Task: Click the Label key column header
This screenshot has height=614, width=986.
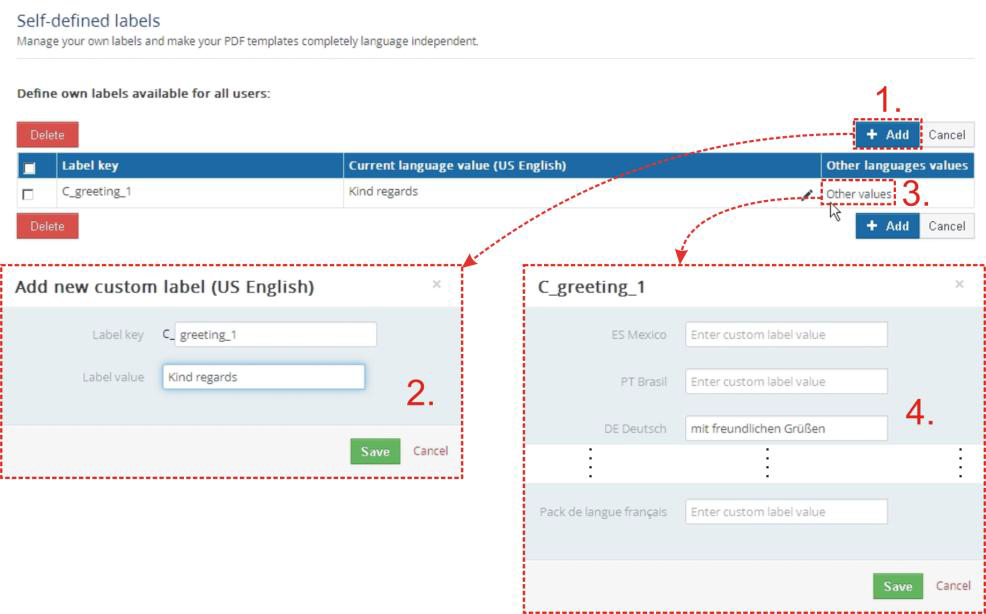Action: [x=200, y=165]
